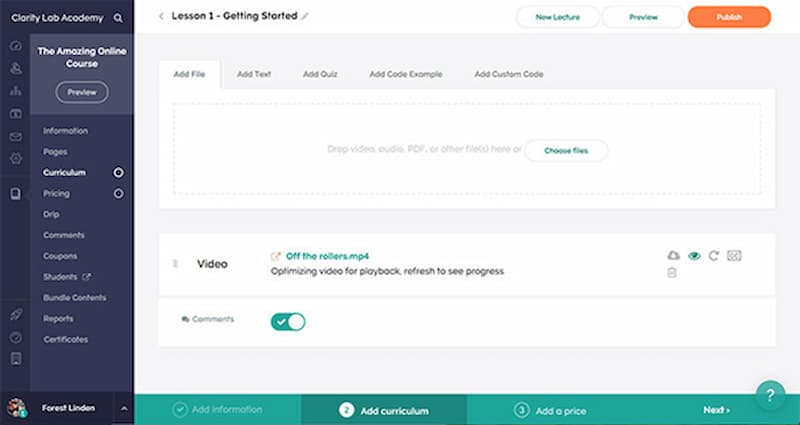Open the users icon in the sidebar
This screenshot has width=800, height=425.
16,68
